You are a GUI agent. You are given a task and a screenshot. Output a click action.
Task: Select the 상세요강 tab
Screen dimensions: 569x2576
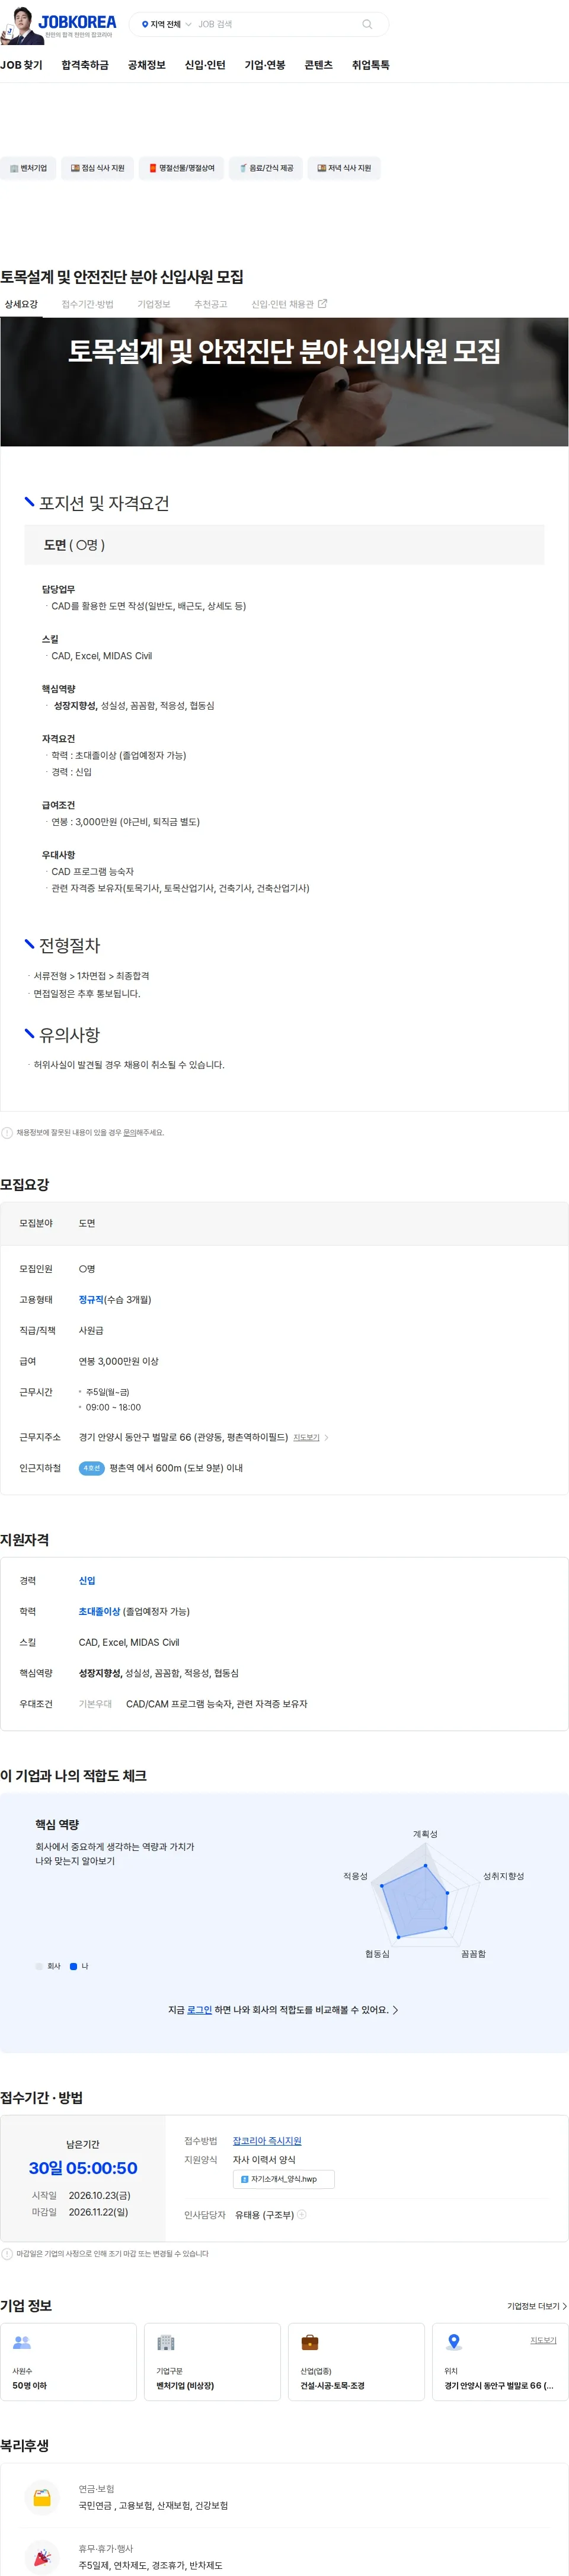[x=21, y=304]
